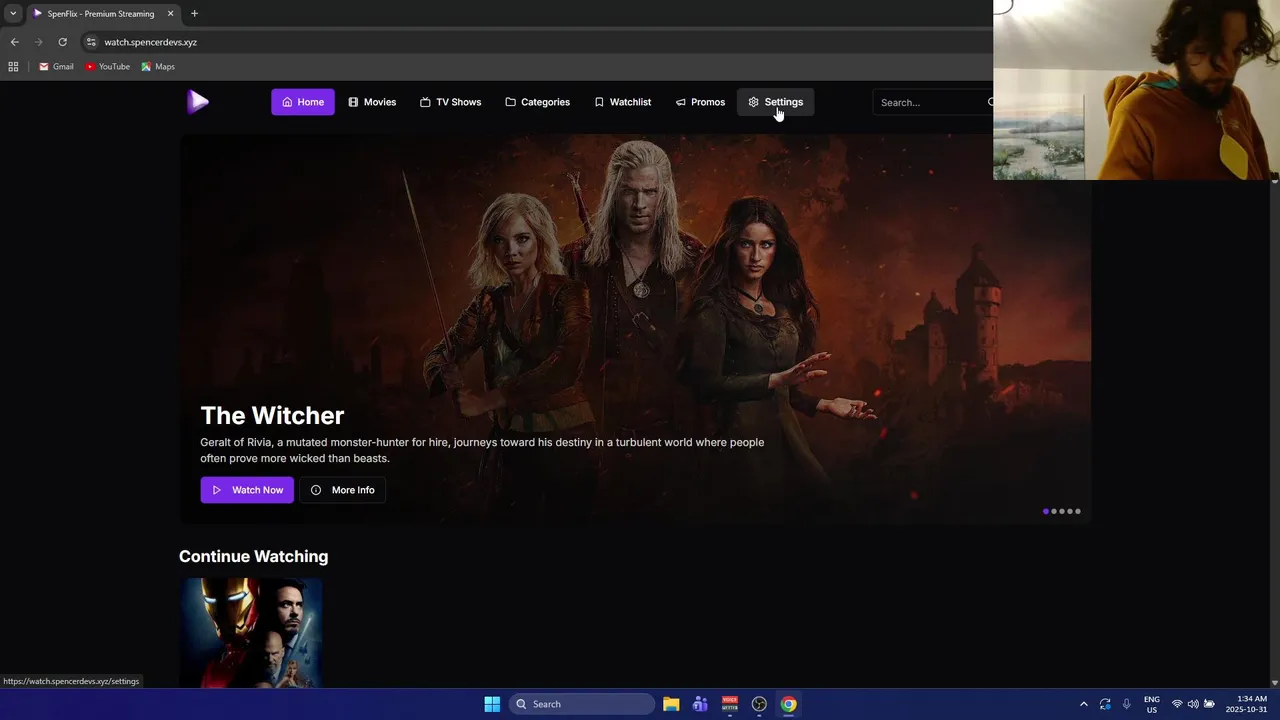Image resolution: width=1280 pixels, height=720 pixels.
Task: Open the YouTube bookmark
Action: pyautogui.click(x=107, y=66)
